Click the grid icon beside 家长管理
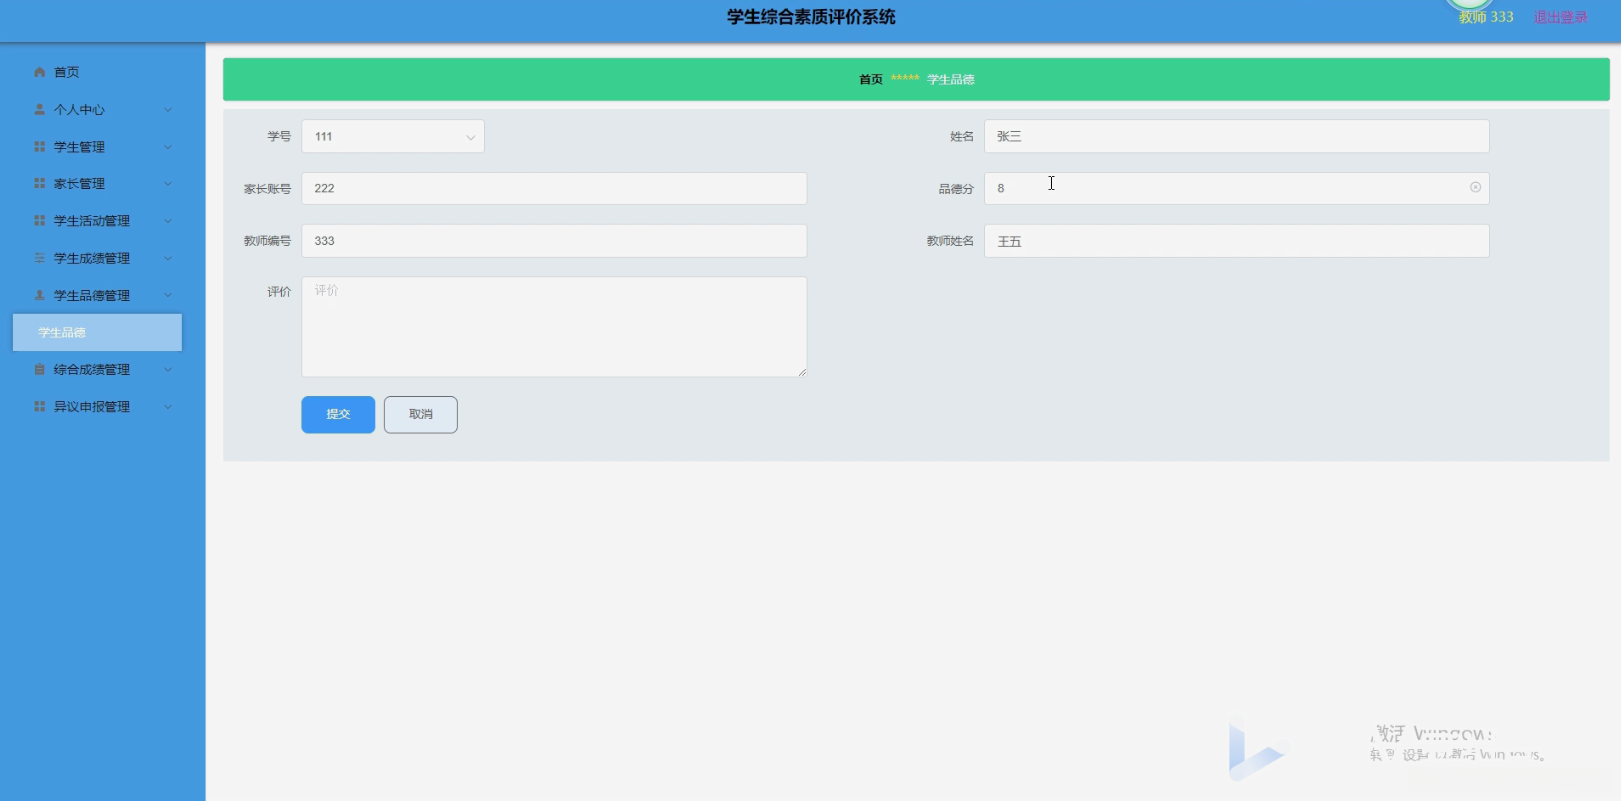 (40, 184)
